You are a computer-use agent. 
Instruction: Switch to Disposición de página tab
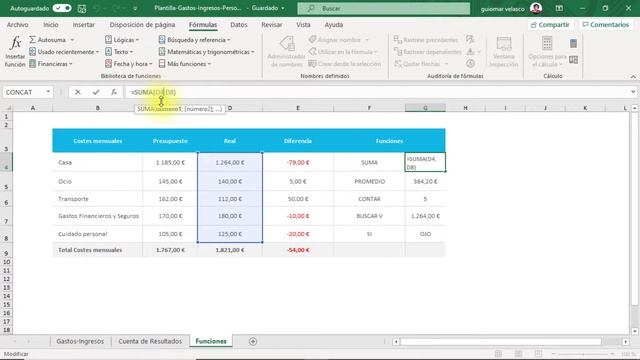point(142,25)
